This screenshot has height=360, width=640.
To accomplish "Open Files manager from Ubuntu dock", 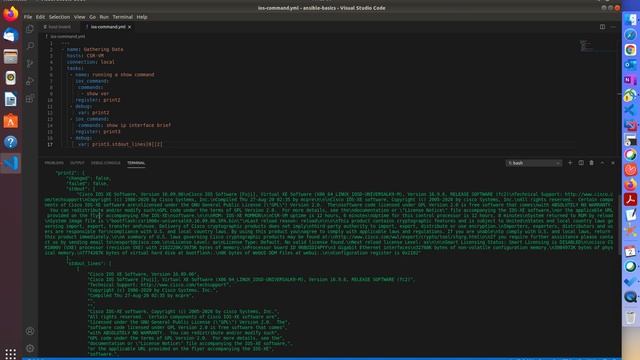I will pyautogui.click(x=11, y=56).
